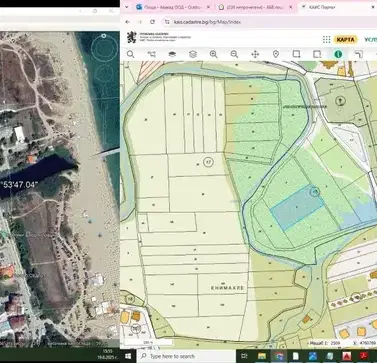The width and height of the screenshot is (377, 363).
Task: Go back in Chrome browser
Action: click(128, 22)
